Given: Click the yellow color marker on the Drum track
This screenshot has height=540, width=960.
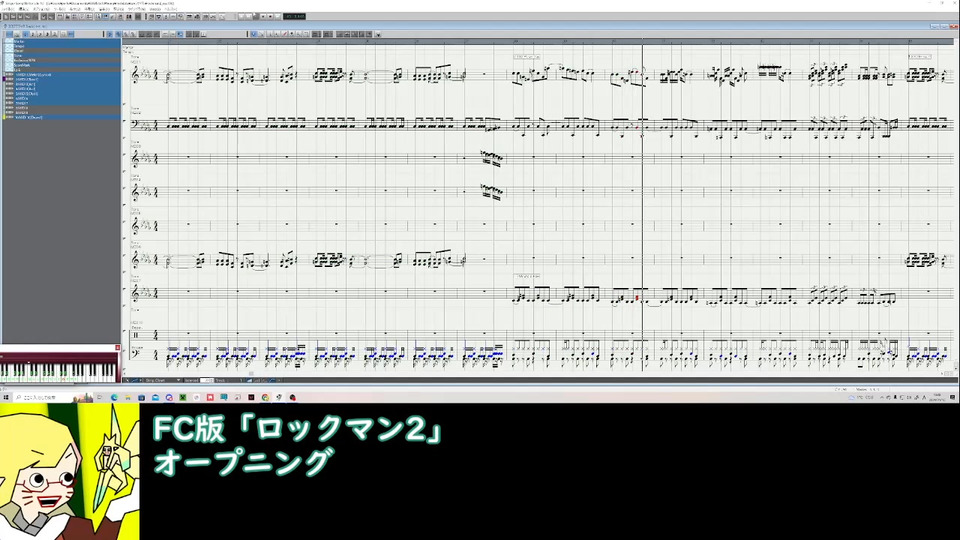Looking at the screenshot, I should pos(6,117).
